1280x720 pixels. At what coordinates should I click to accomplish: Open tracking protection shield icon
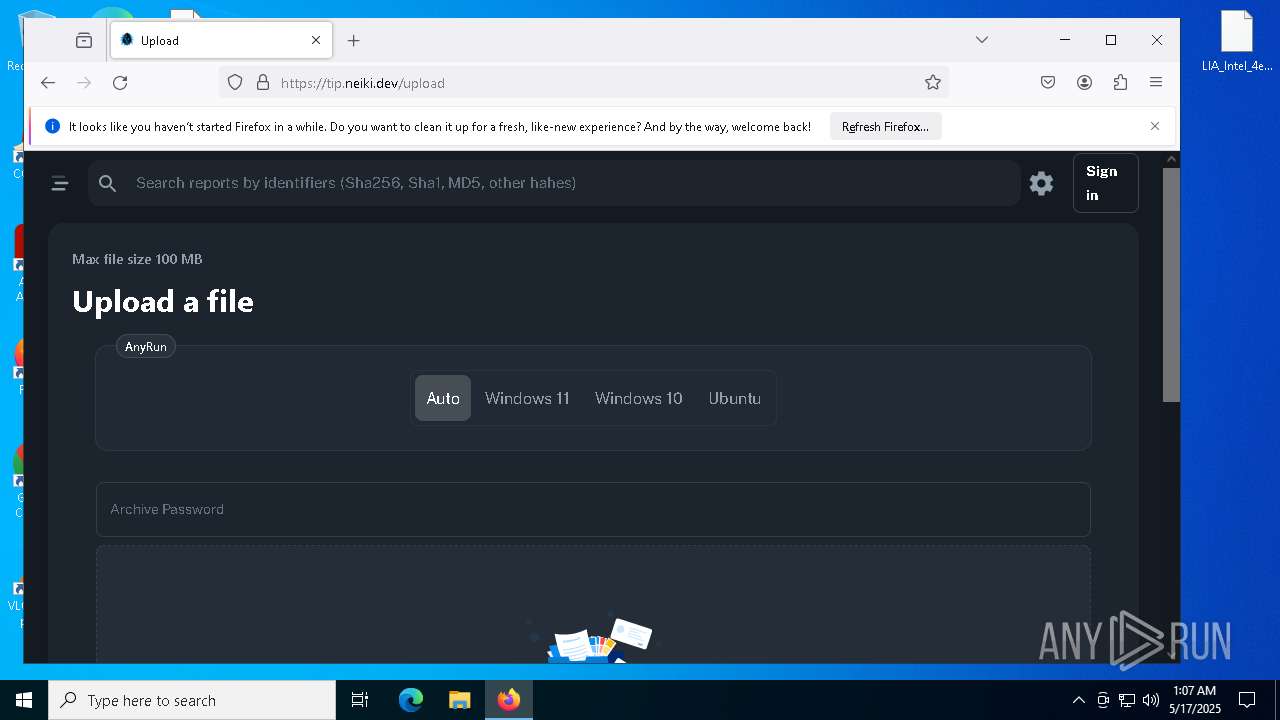(x=235, y=83)
